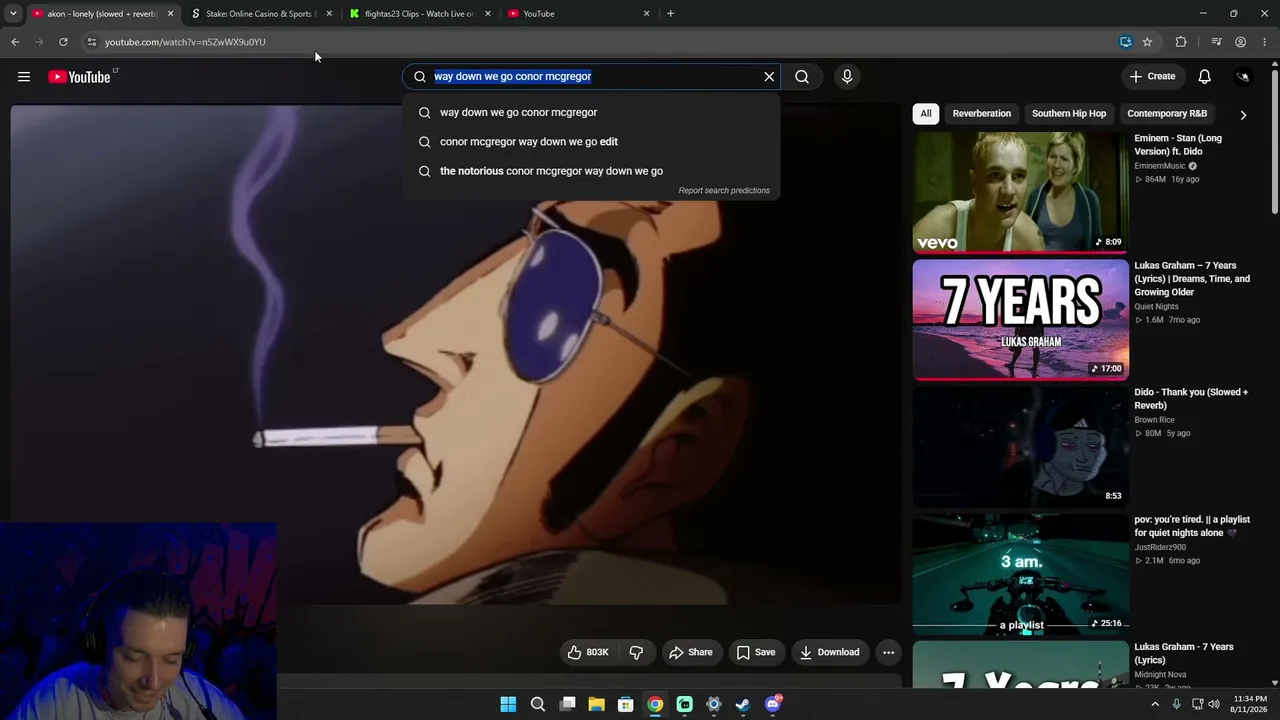
Task: Open the '3 am.' playlist thumbnail
Action: [1020, 573]
